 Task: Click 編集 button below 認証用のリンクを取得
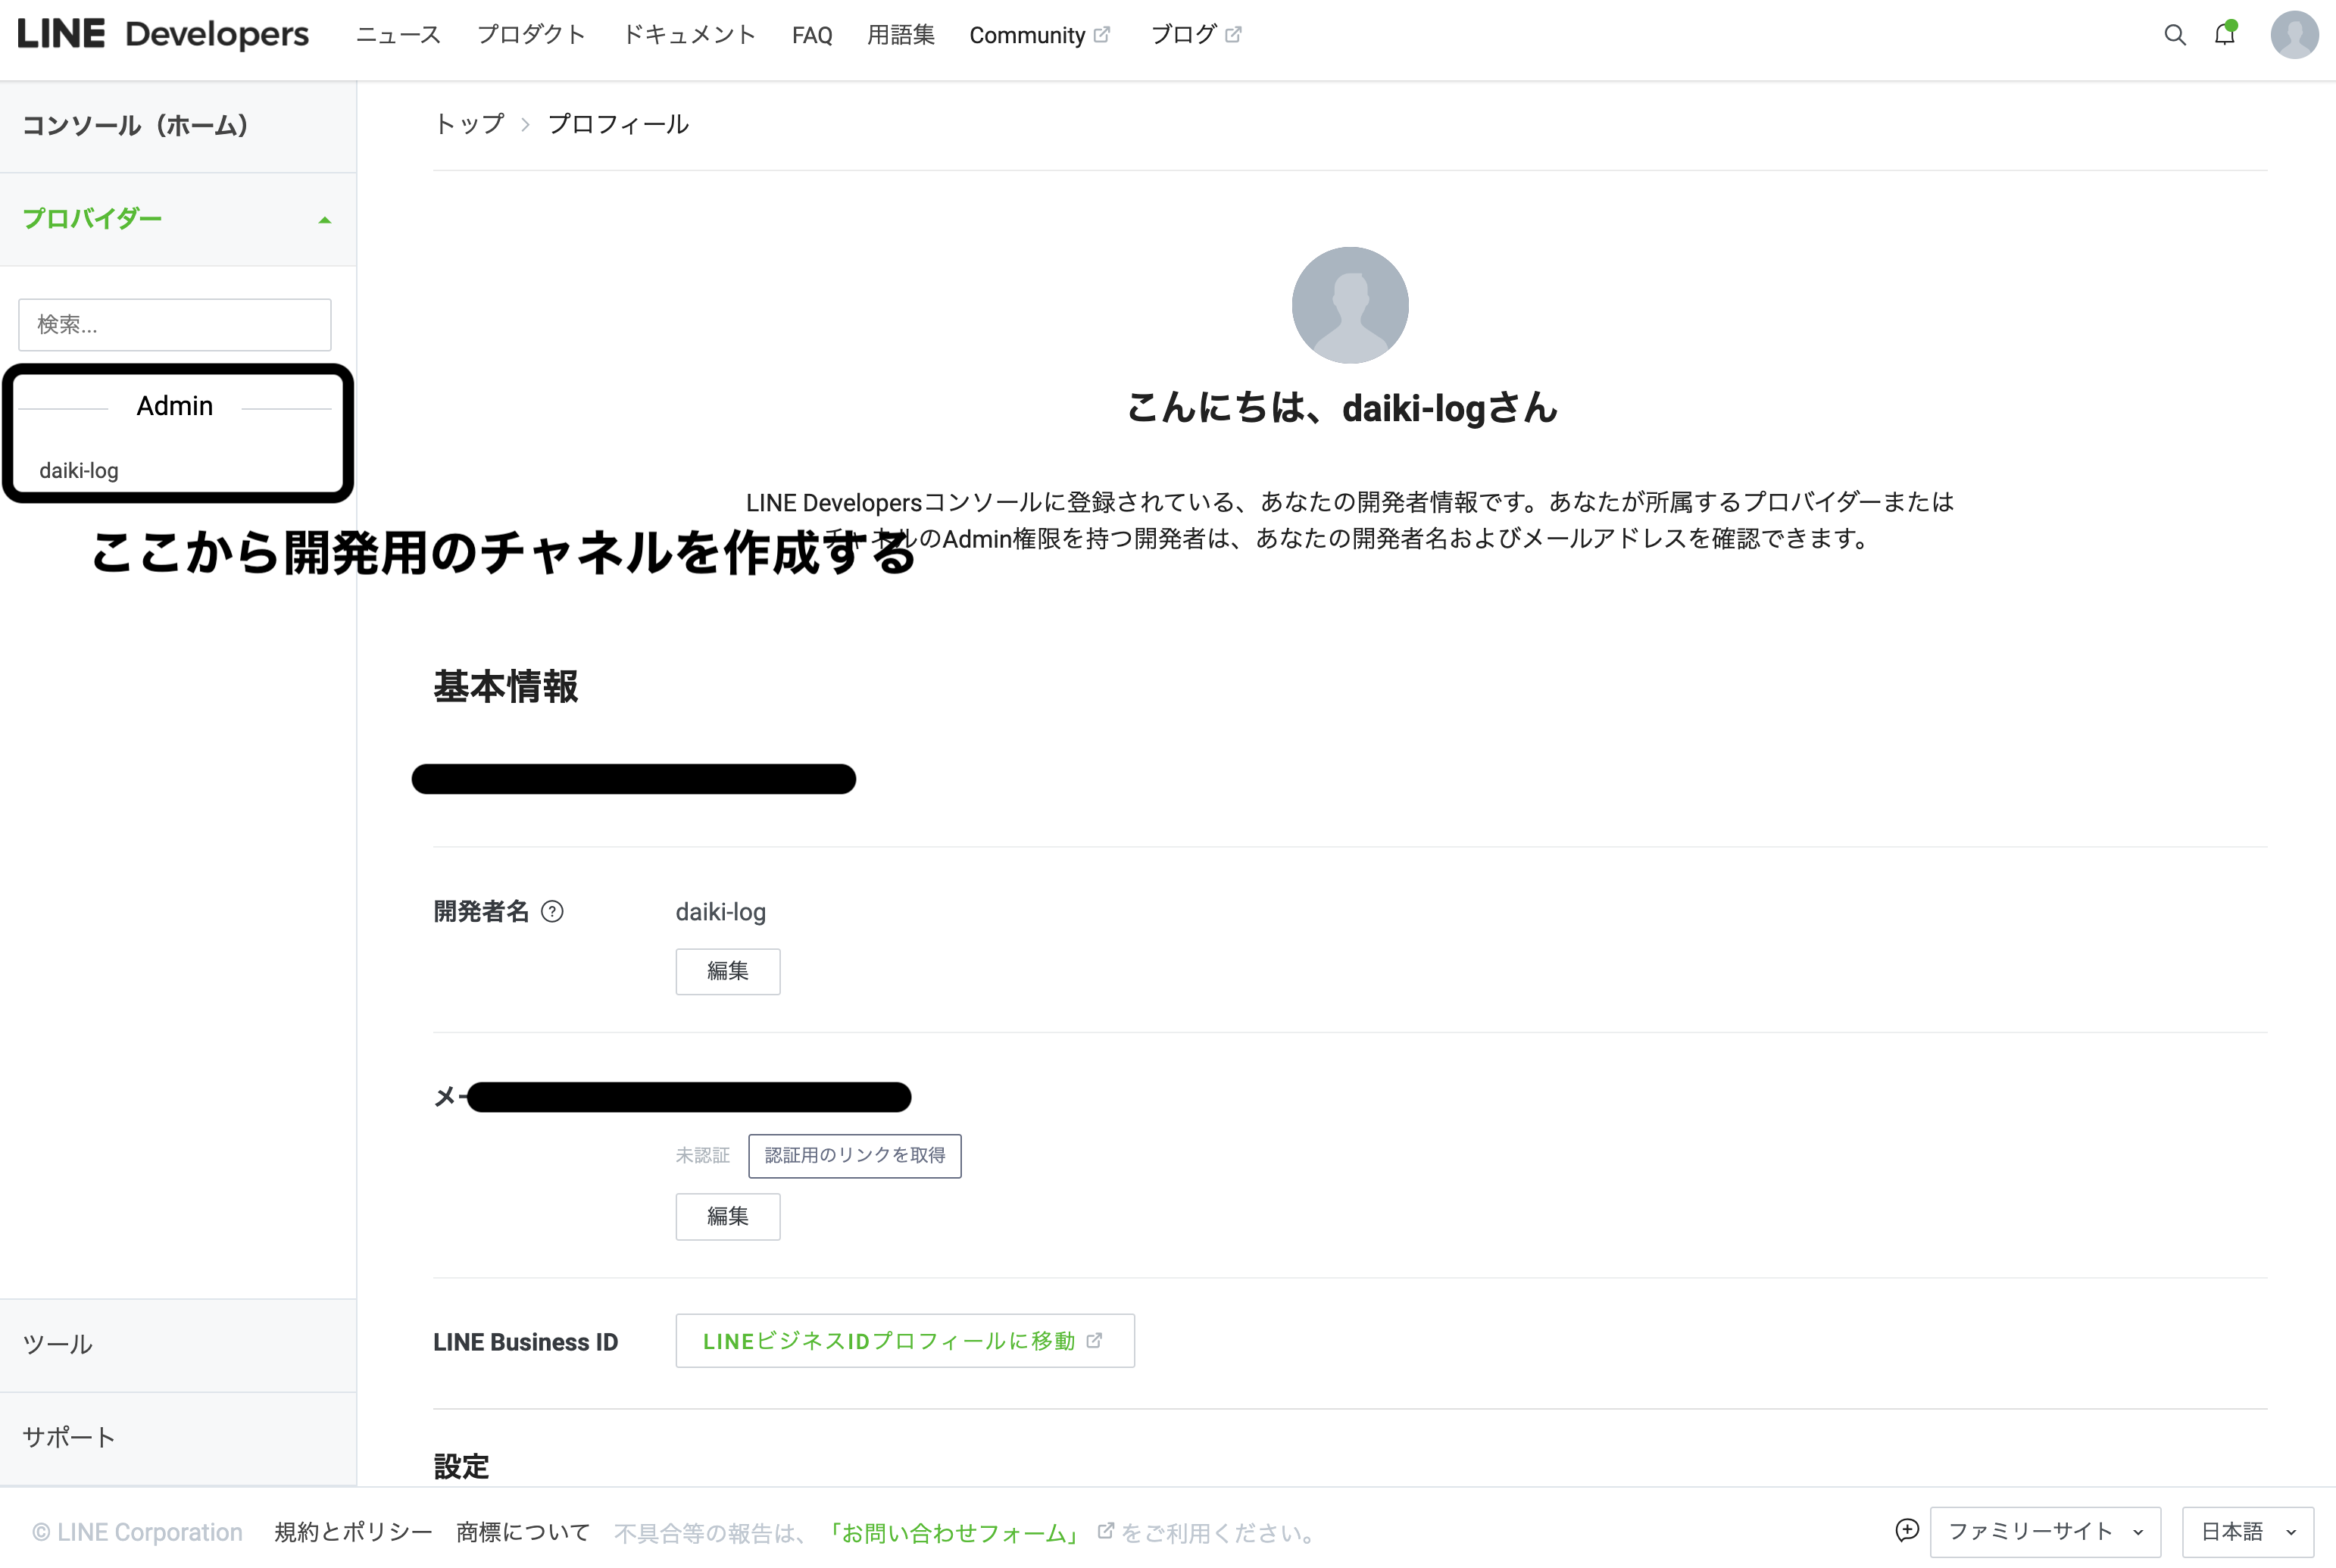pyautogui.click(x=728, y=1217)
